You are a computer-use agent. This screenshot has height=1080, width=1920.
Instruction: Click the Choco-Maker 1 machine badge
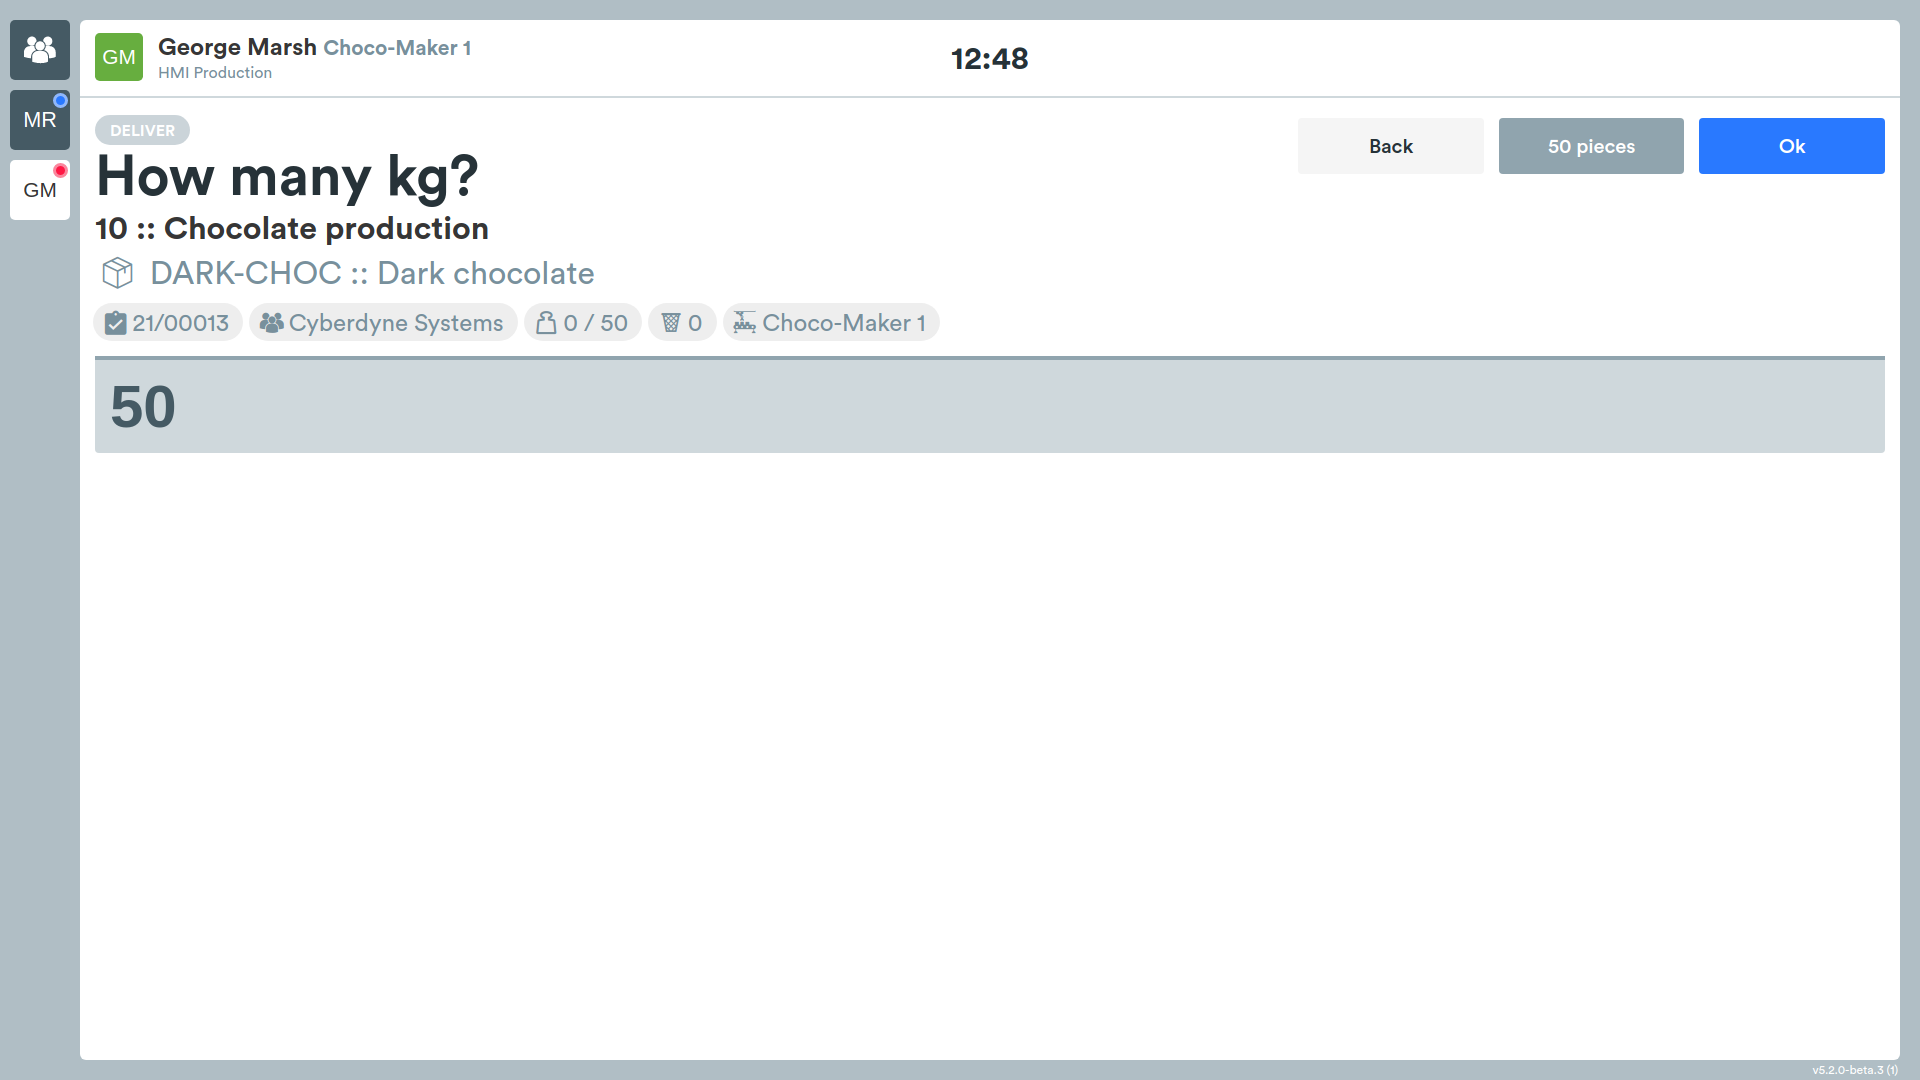point(831,323)
